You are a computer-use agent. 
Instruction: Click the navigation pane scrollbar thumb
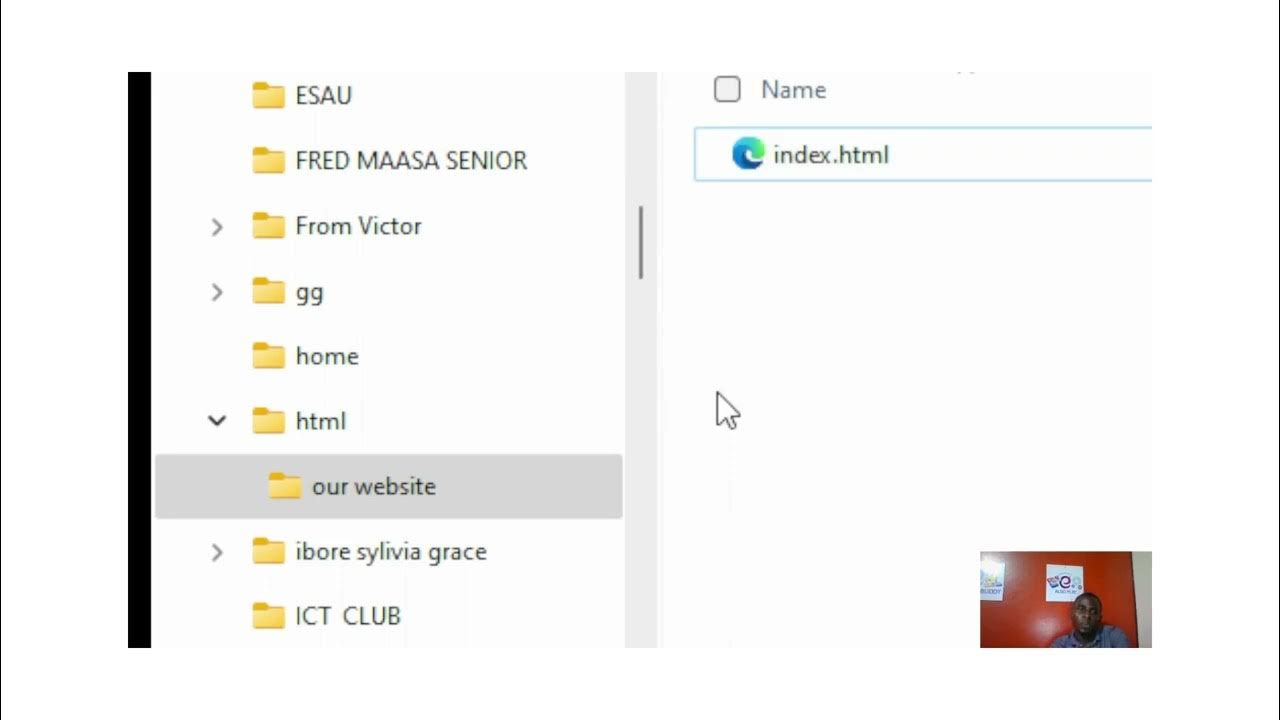(x=641, y=242)
